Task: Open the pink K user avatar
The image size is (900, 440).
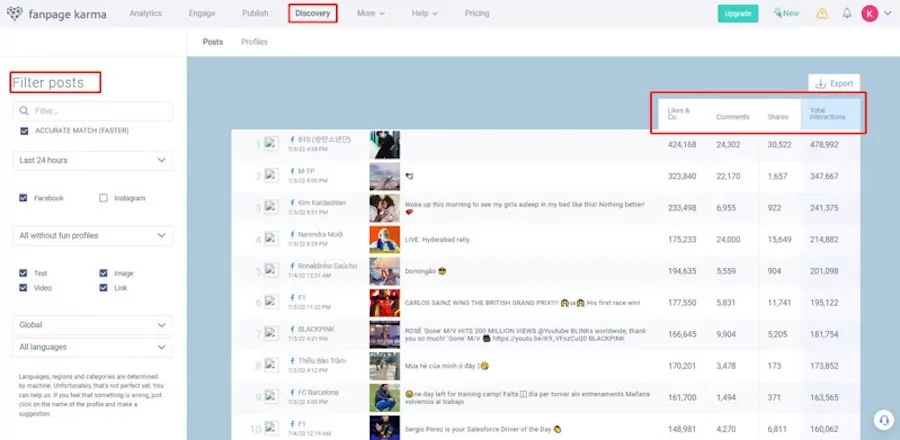Action: [x=870, y=13]
